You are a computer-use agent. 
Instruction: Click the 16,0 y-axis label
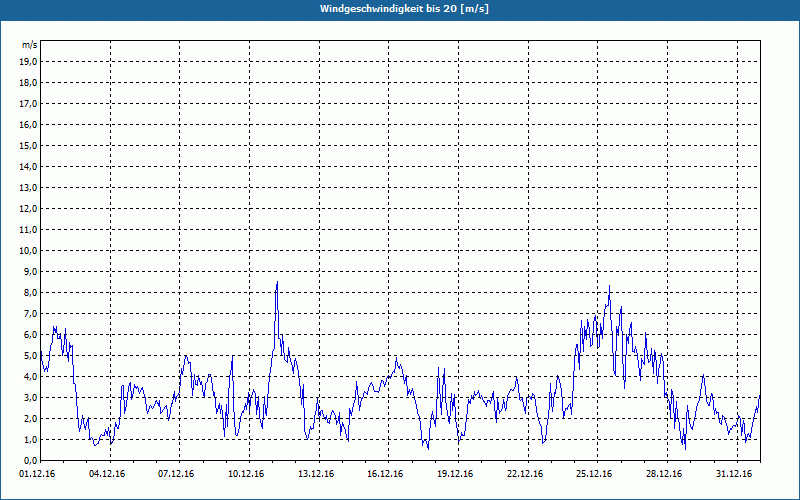pos(28,124)
